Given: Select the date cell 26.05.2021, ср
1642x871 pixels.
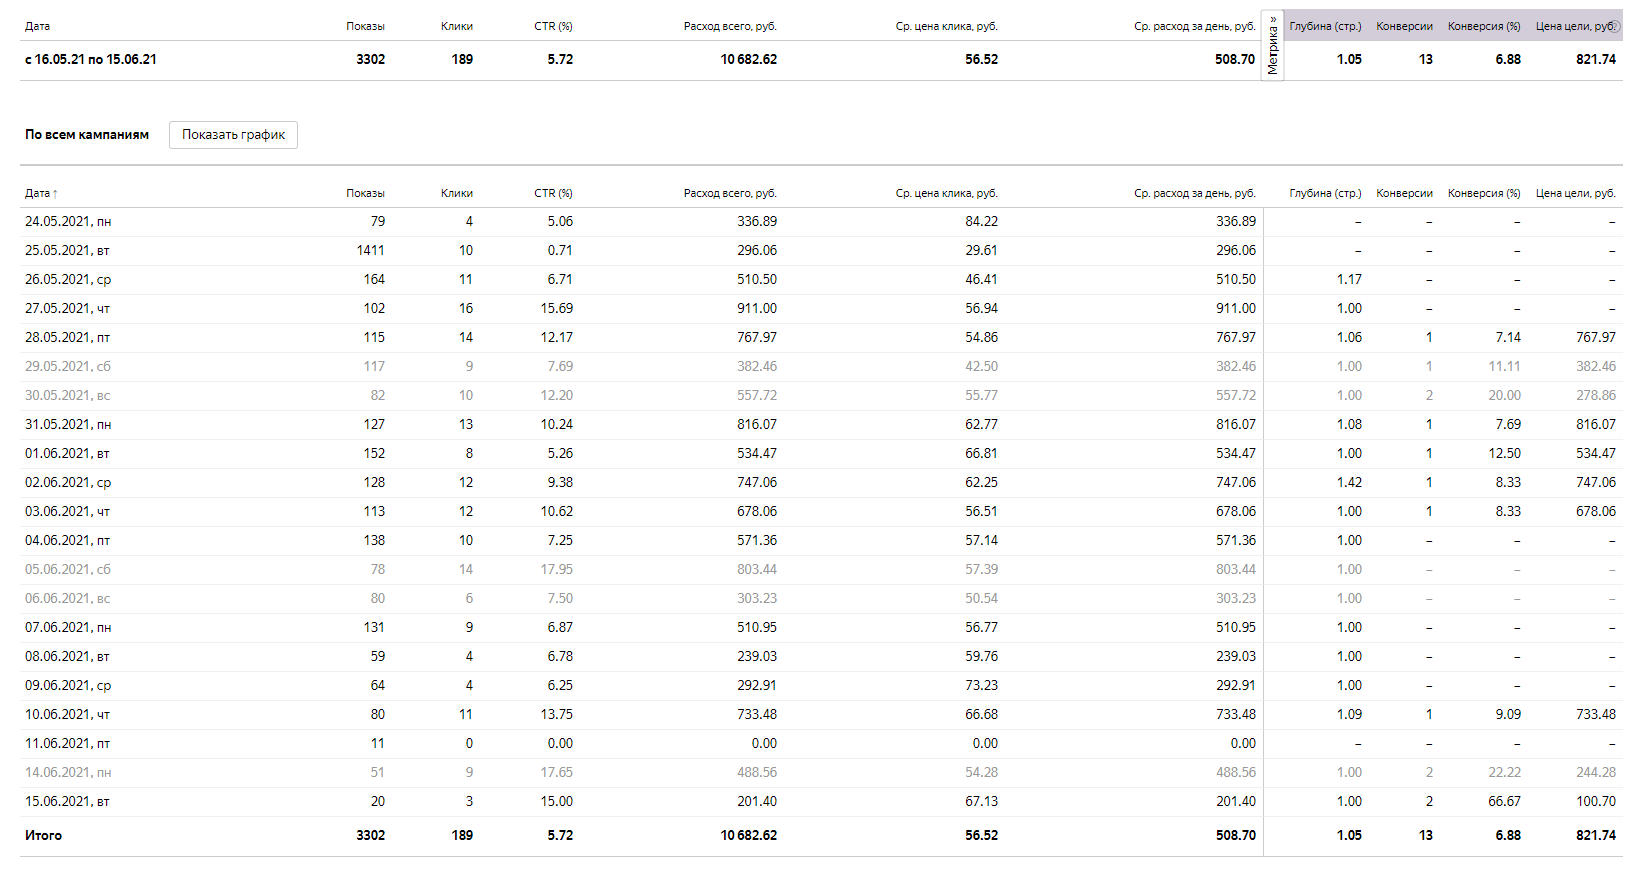Looking at the screenshot, I should click(x=68, y=279).
